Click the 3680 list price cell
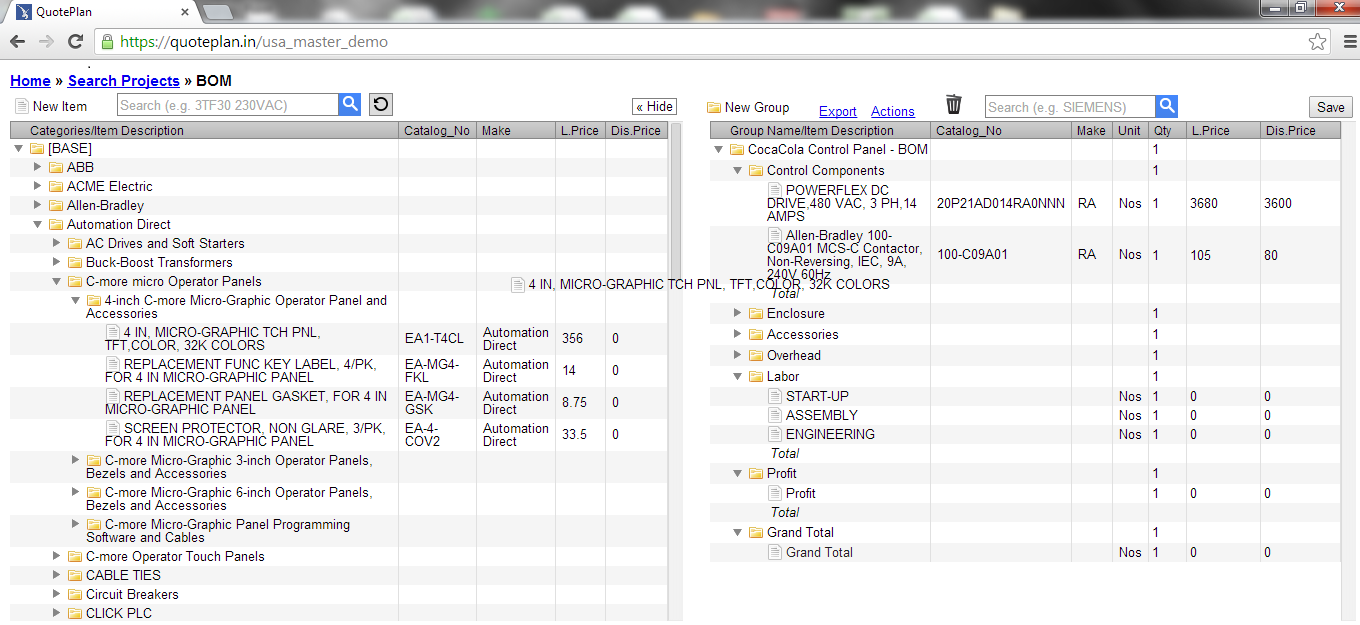 point(1222,202)
